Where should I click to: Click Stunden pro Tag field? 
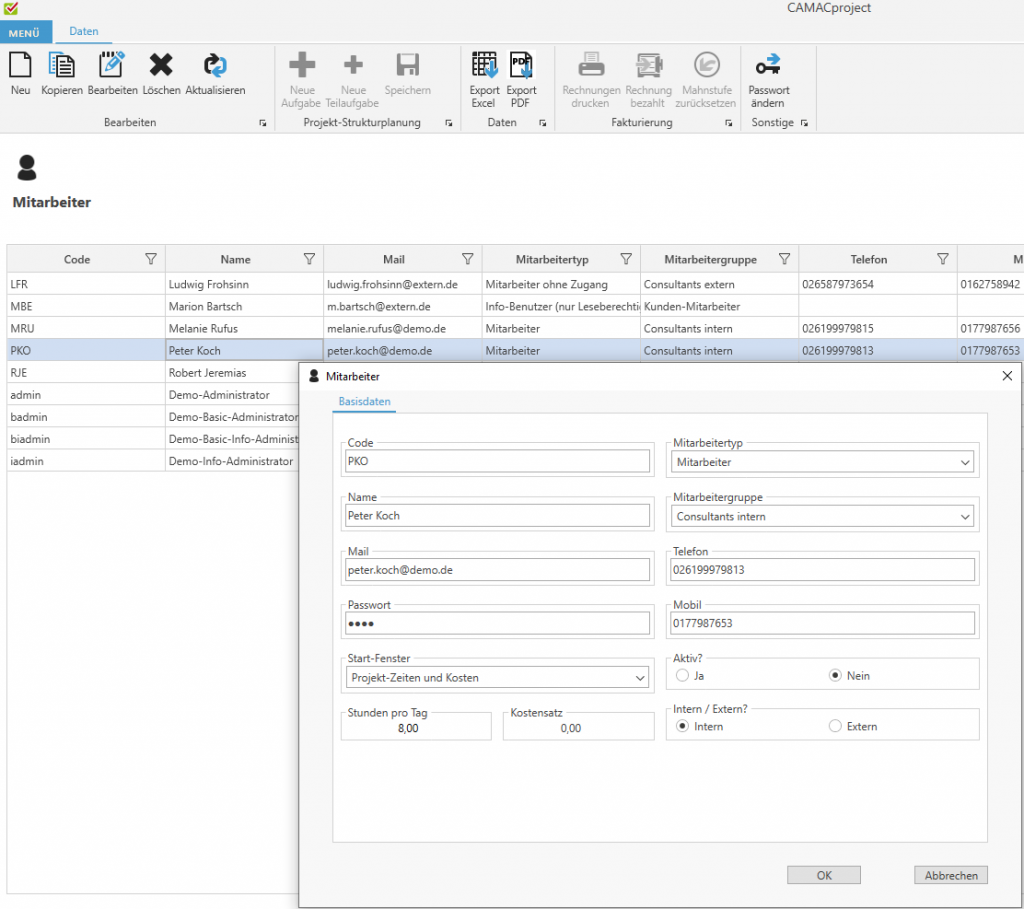[x=416, y=728]
